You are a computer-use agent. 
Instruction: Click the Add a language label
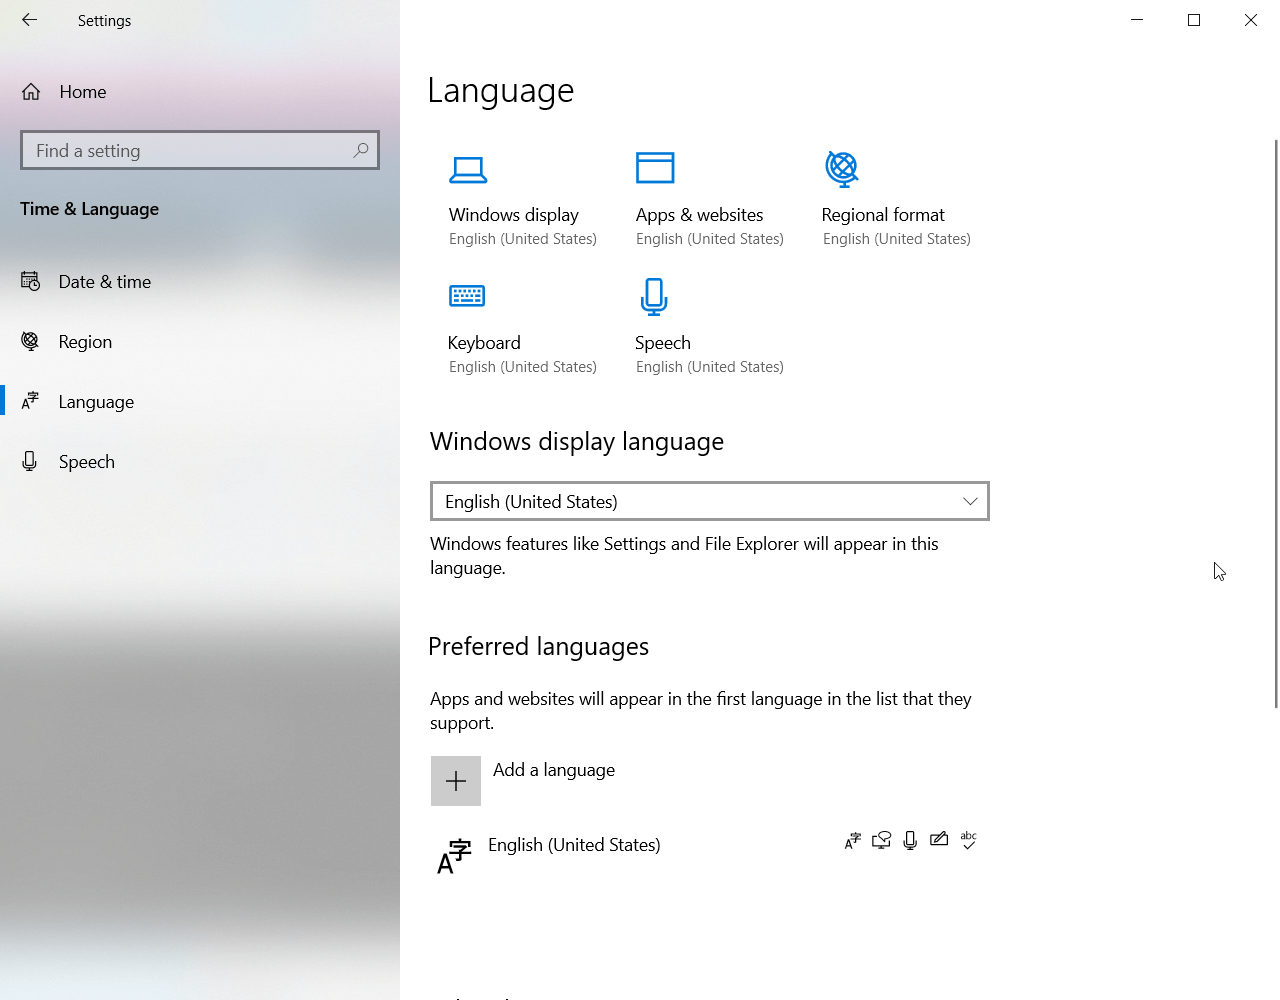pyautogui.click(x=554, y=770)
